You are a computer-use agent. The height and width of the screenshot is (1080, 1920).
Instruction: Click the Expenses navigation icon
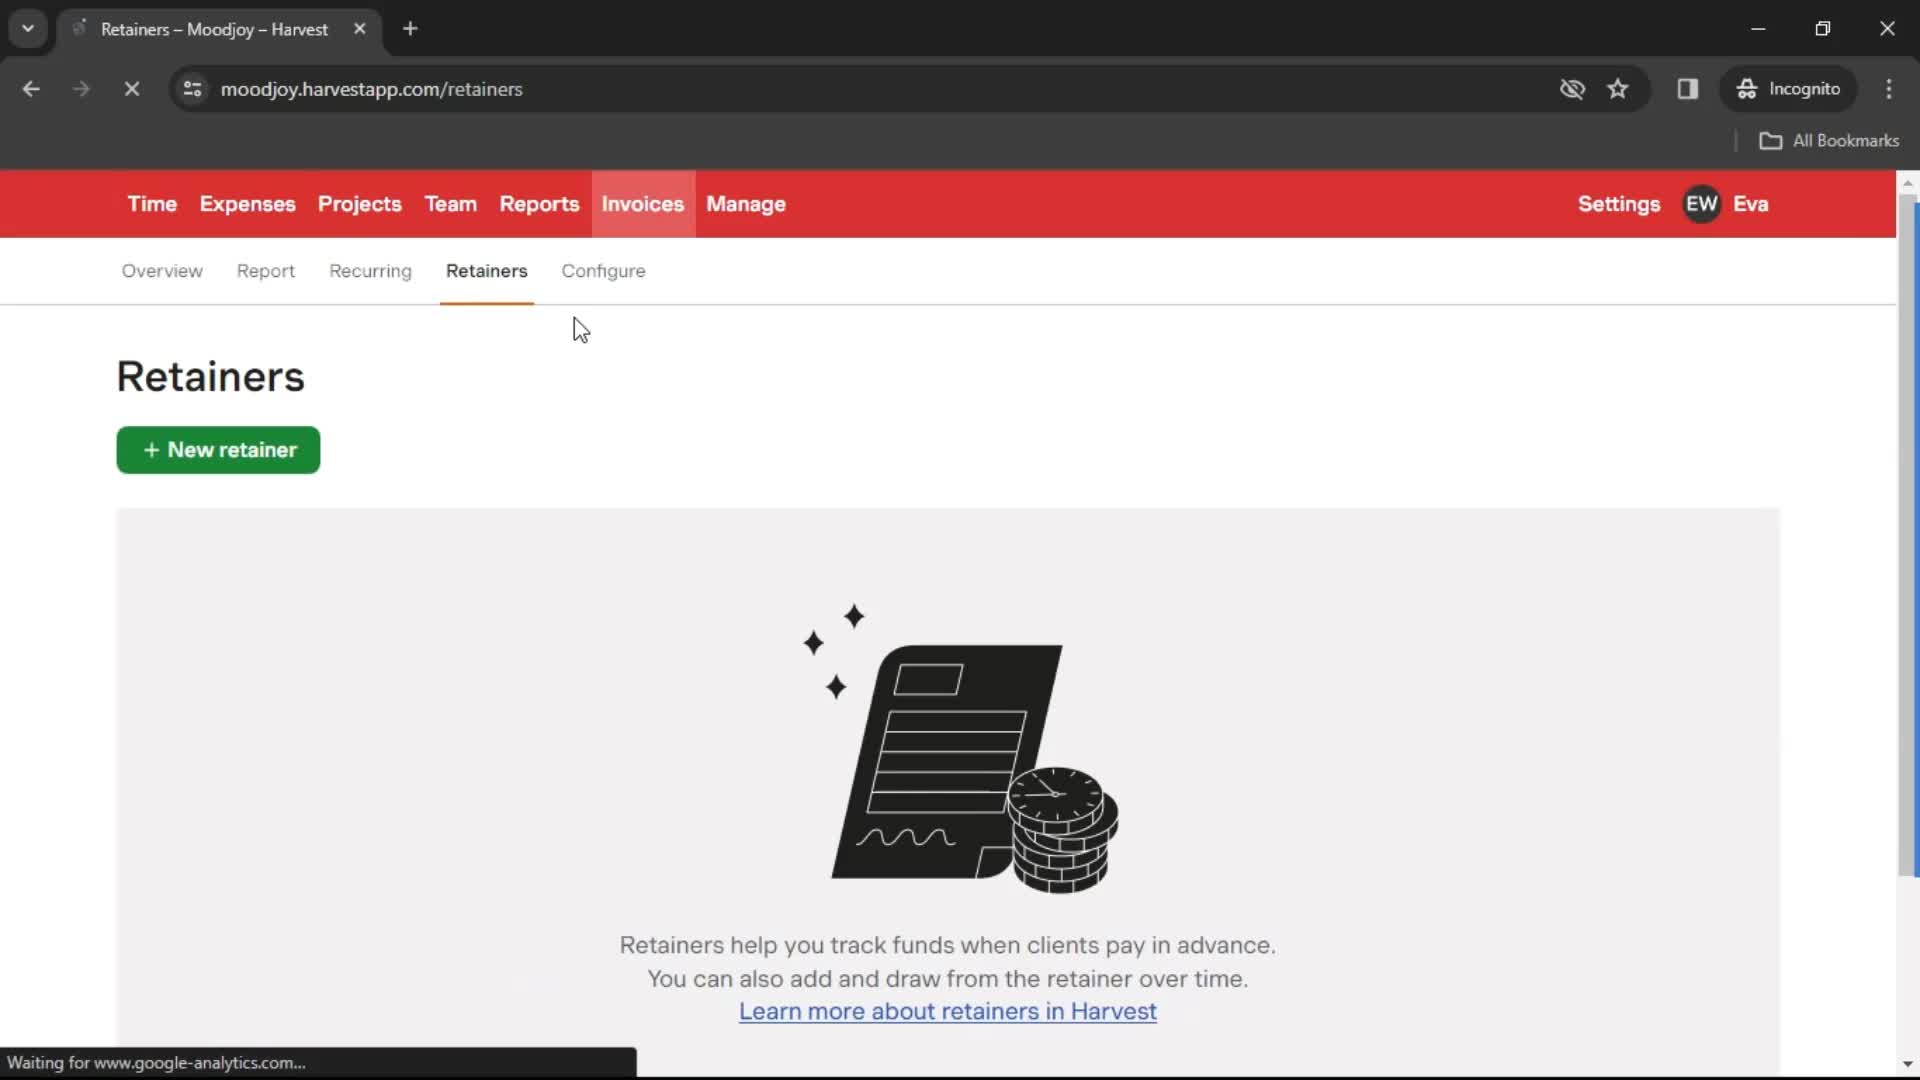tap(247, 203)
